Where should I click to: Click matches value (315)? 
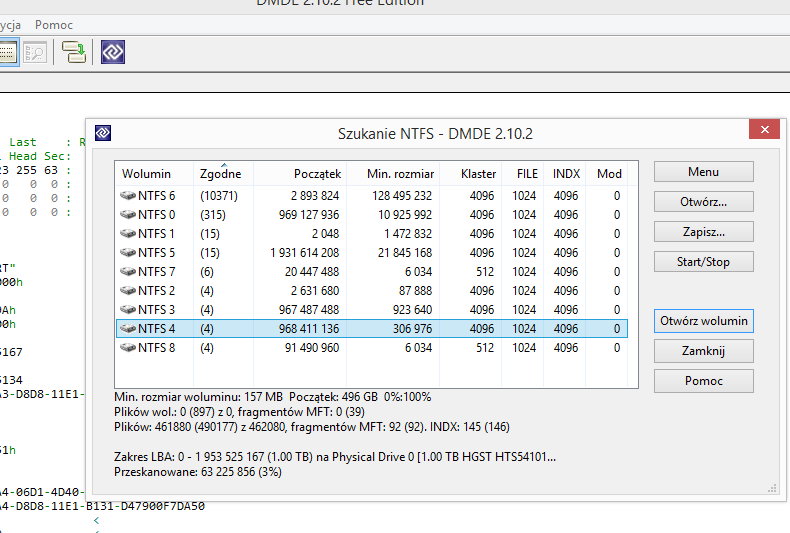point(213,215)
